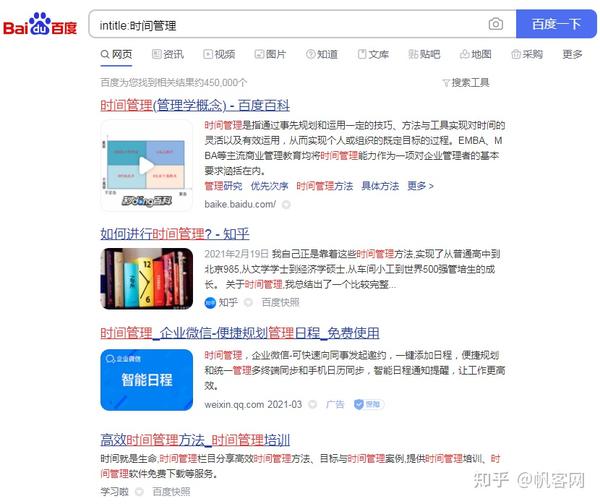Click icon beside 学习啦 source
Image resolution: width=600 pixels, height=504 pixels.
pyautogui.click(x=139, y=492)
